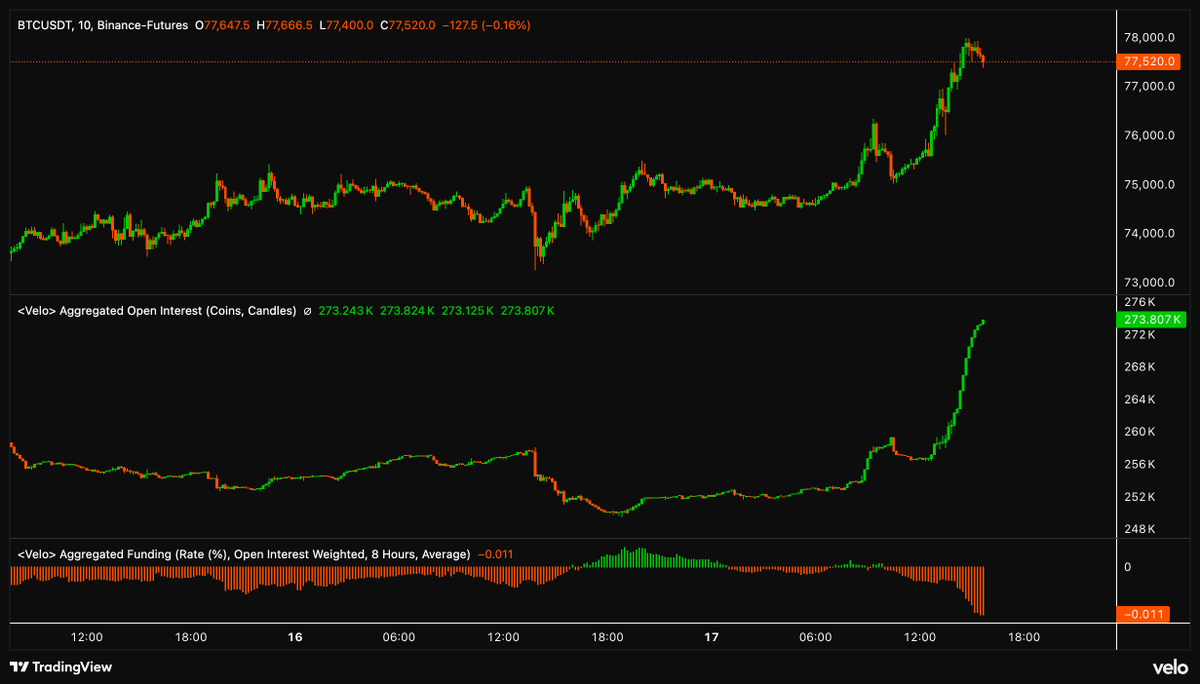The image size is (1200, 684).
Task: Select the BTCUSDT, 10, Binance-Futures chart title
Action: point(102,25)
